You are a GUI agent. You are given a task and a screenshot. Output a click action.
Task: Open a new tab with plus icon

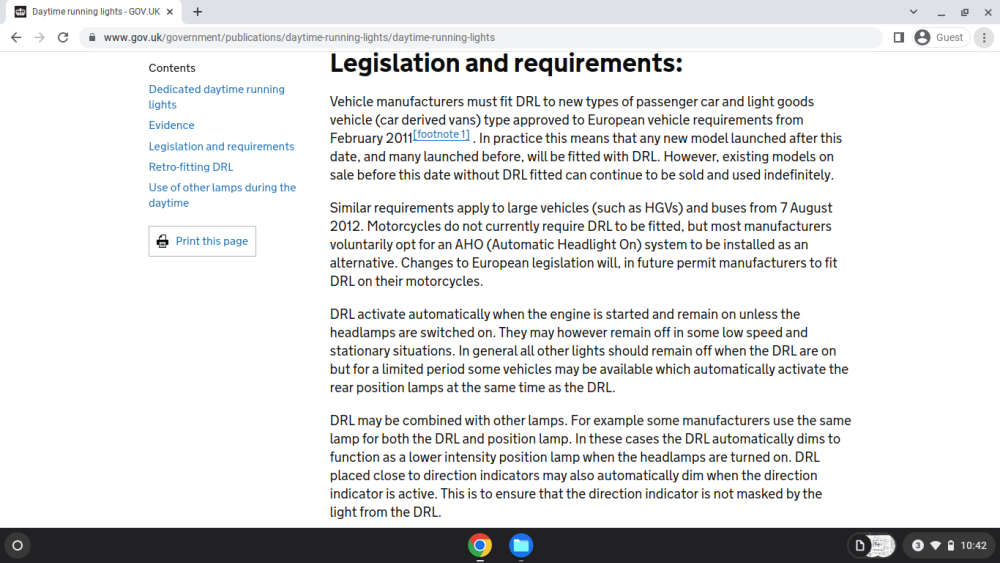(198, 11)
